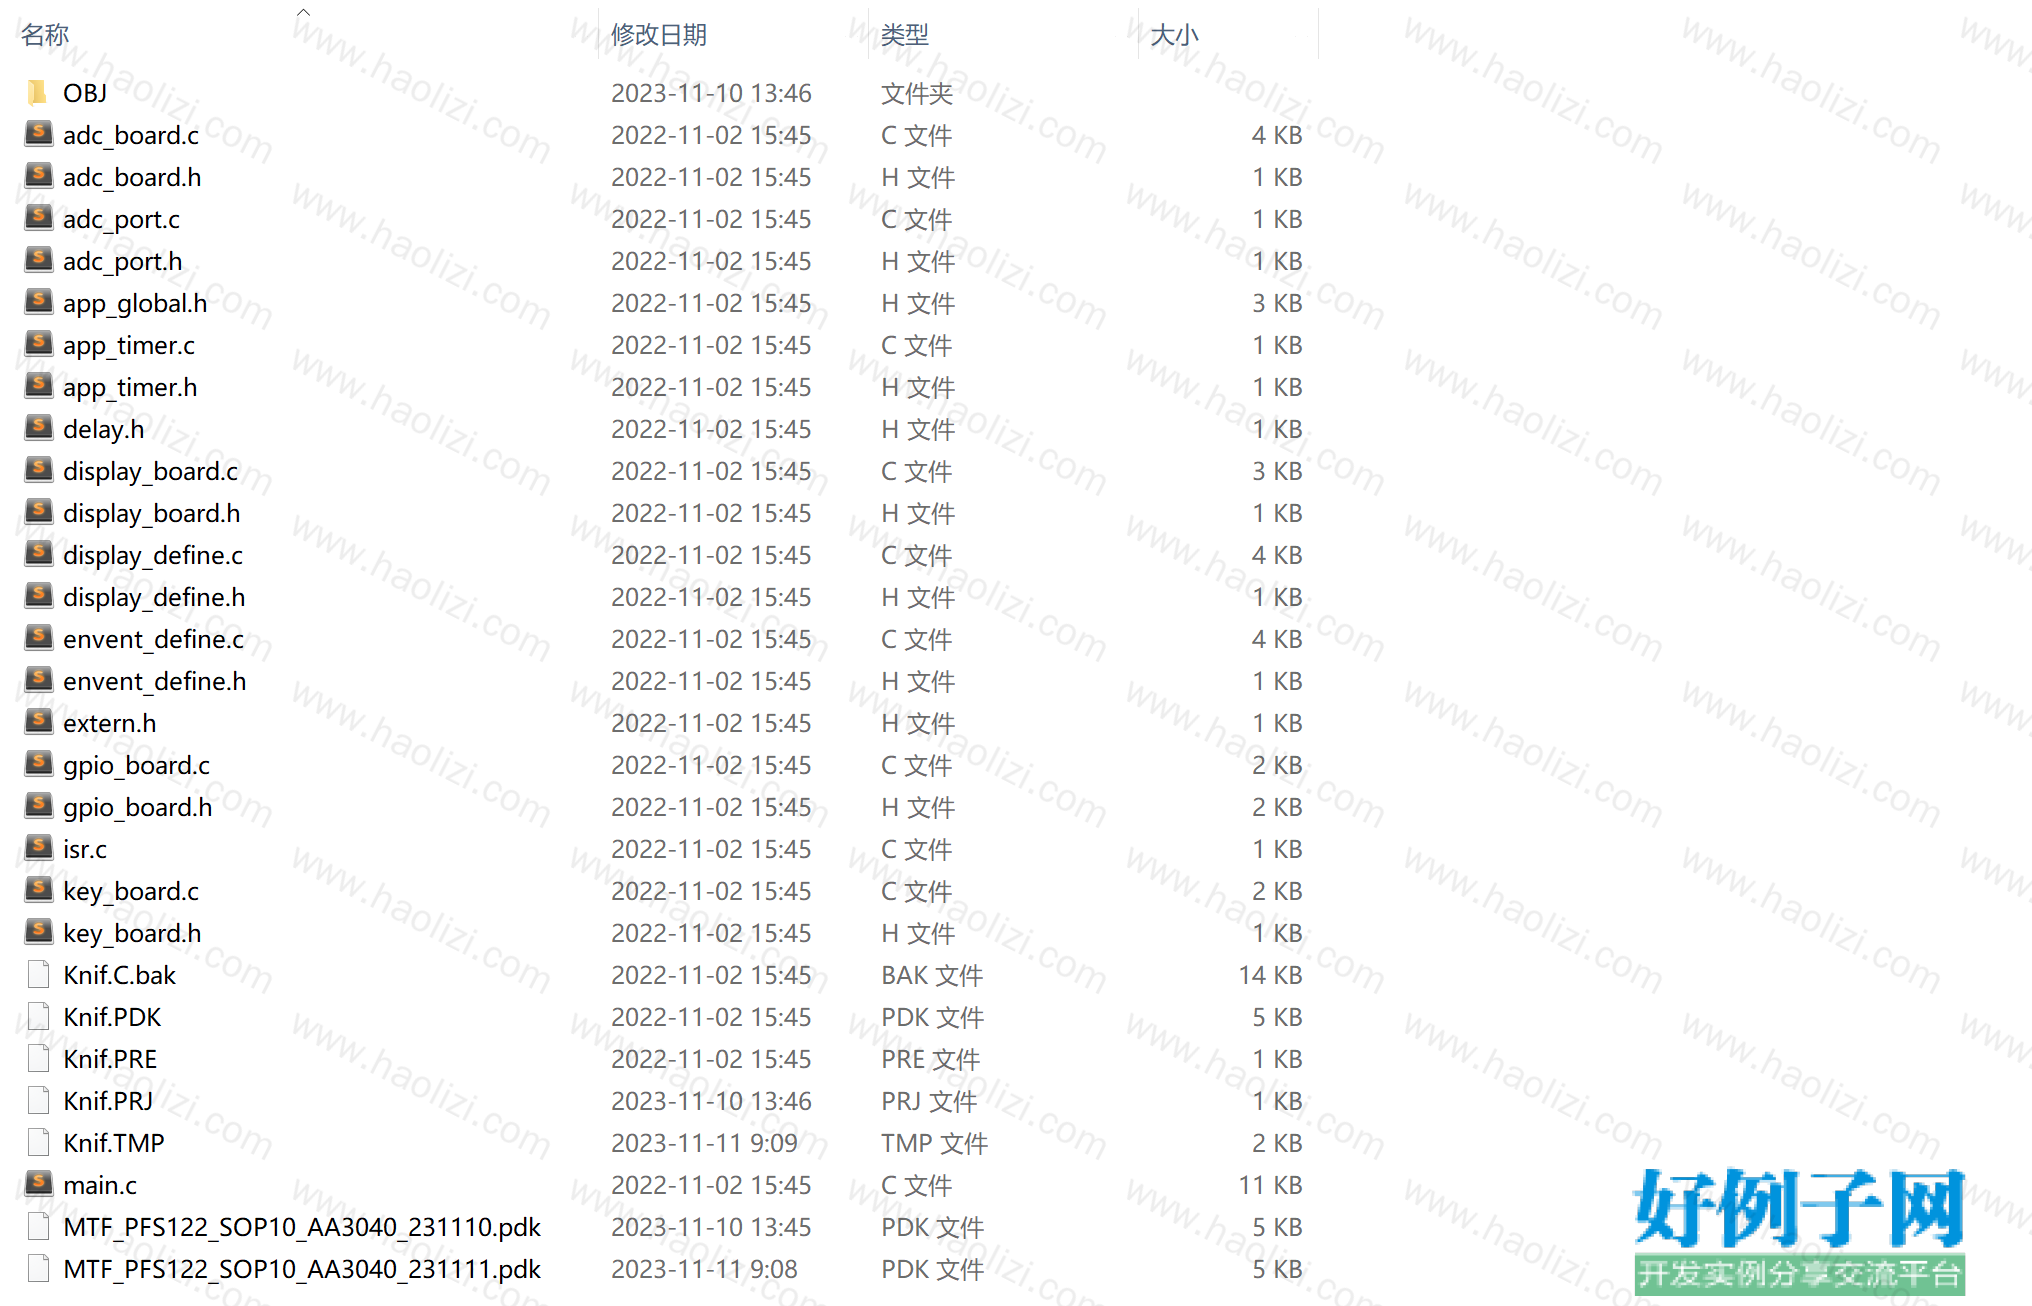Select the display_board.h file icon
The height and width of the screenshot is (1306, 2032).
(x=38, y=511)
